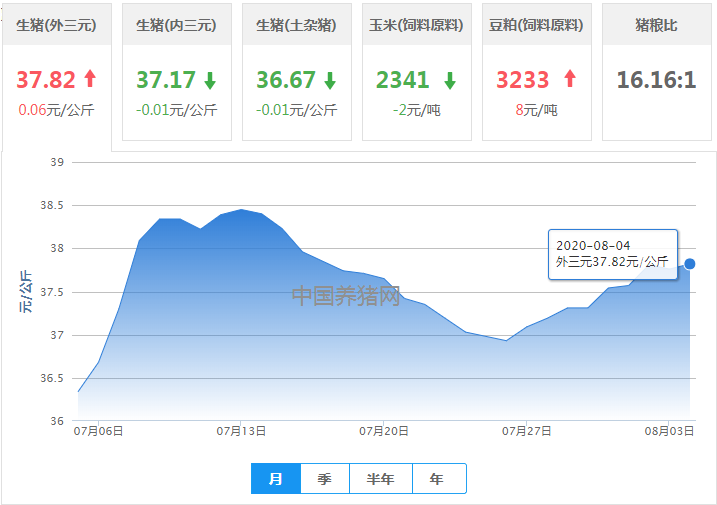Click the 2020-08-04 price tooltip
Screen dimensions: 717x505
[x=613, y=254]
